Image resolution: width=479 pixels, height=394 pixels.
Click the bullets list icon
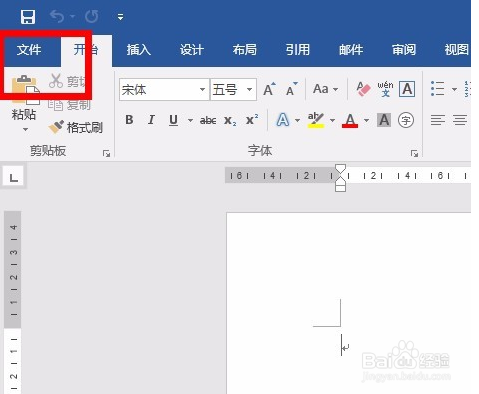coord(438,89)
